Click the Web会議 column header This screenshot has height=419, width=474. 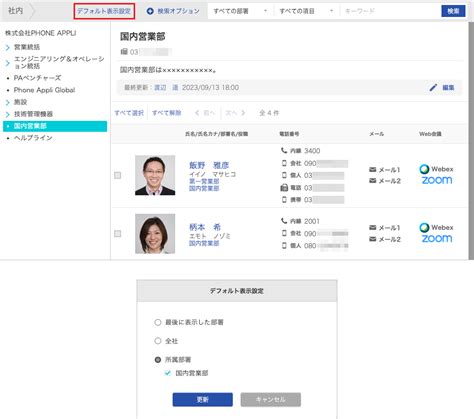pyautogui.click(x=430, y=134)
